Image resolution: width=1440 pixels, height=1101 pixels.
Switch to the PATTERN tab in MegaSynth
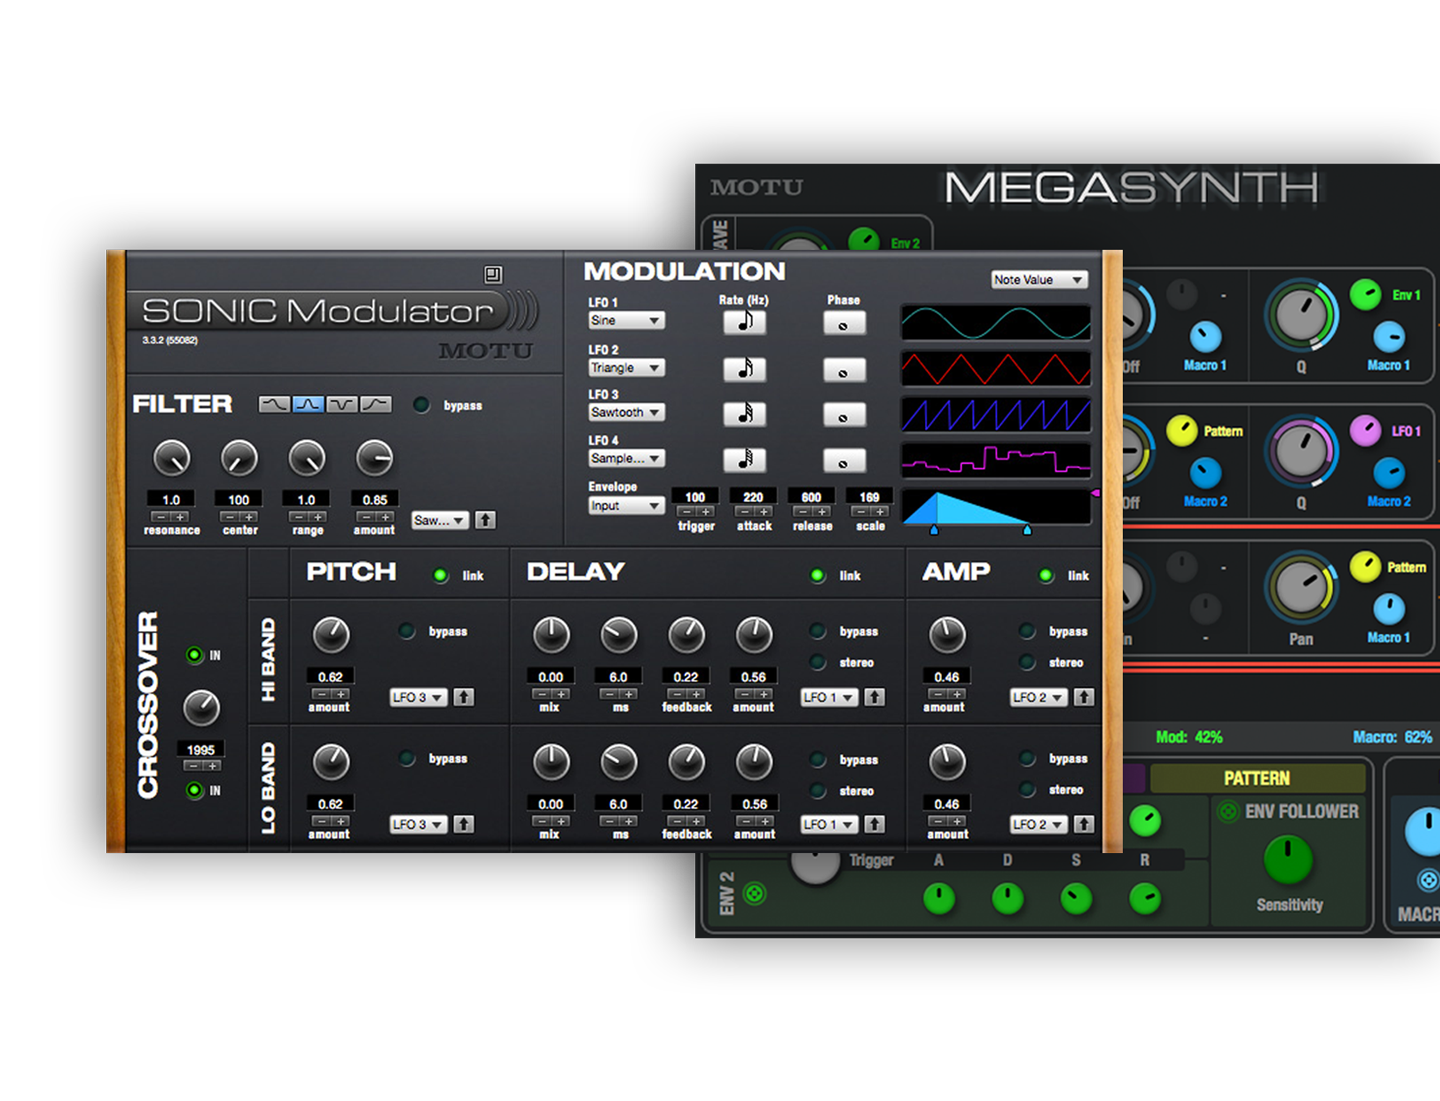pos(1256,777)
